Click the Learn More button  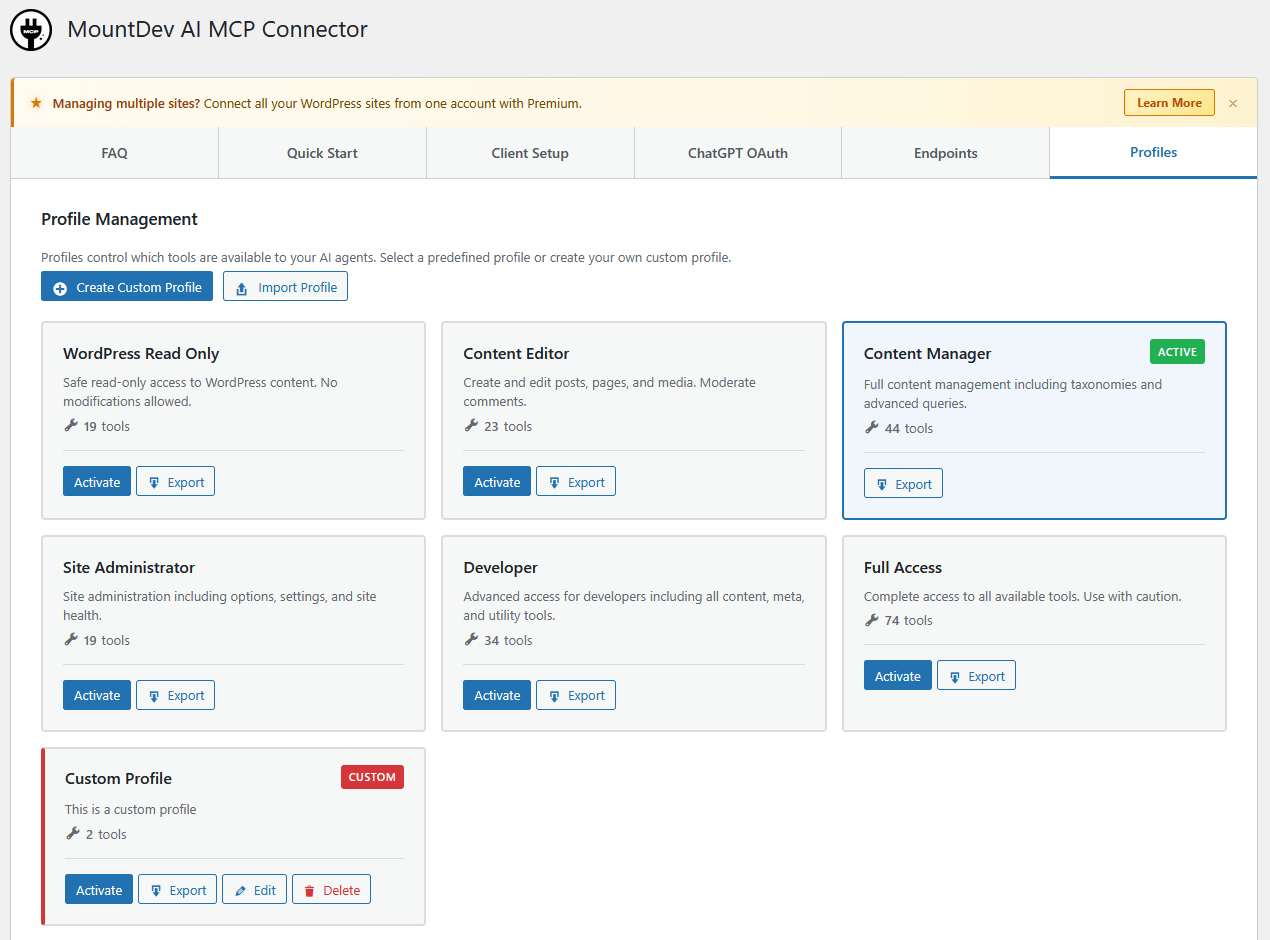(x=1169, y=103)
